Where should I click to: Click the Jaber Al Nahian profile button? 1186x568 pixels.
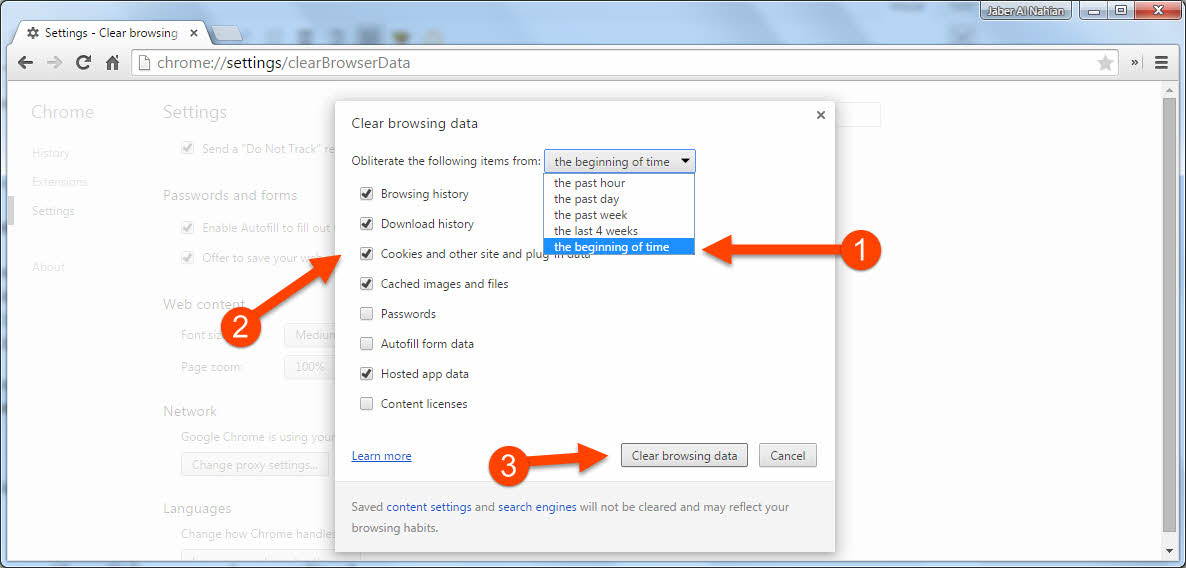1027,11
